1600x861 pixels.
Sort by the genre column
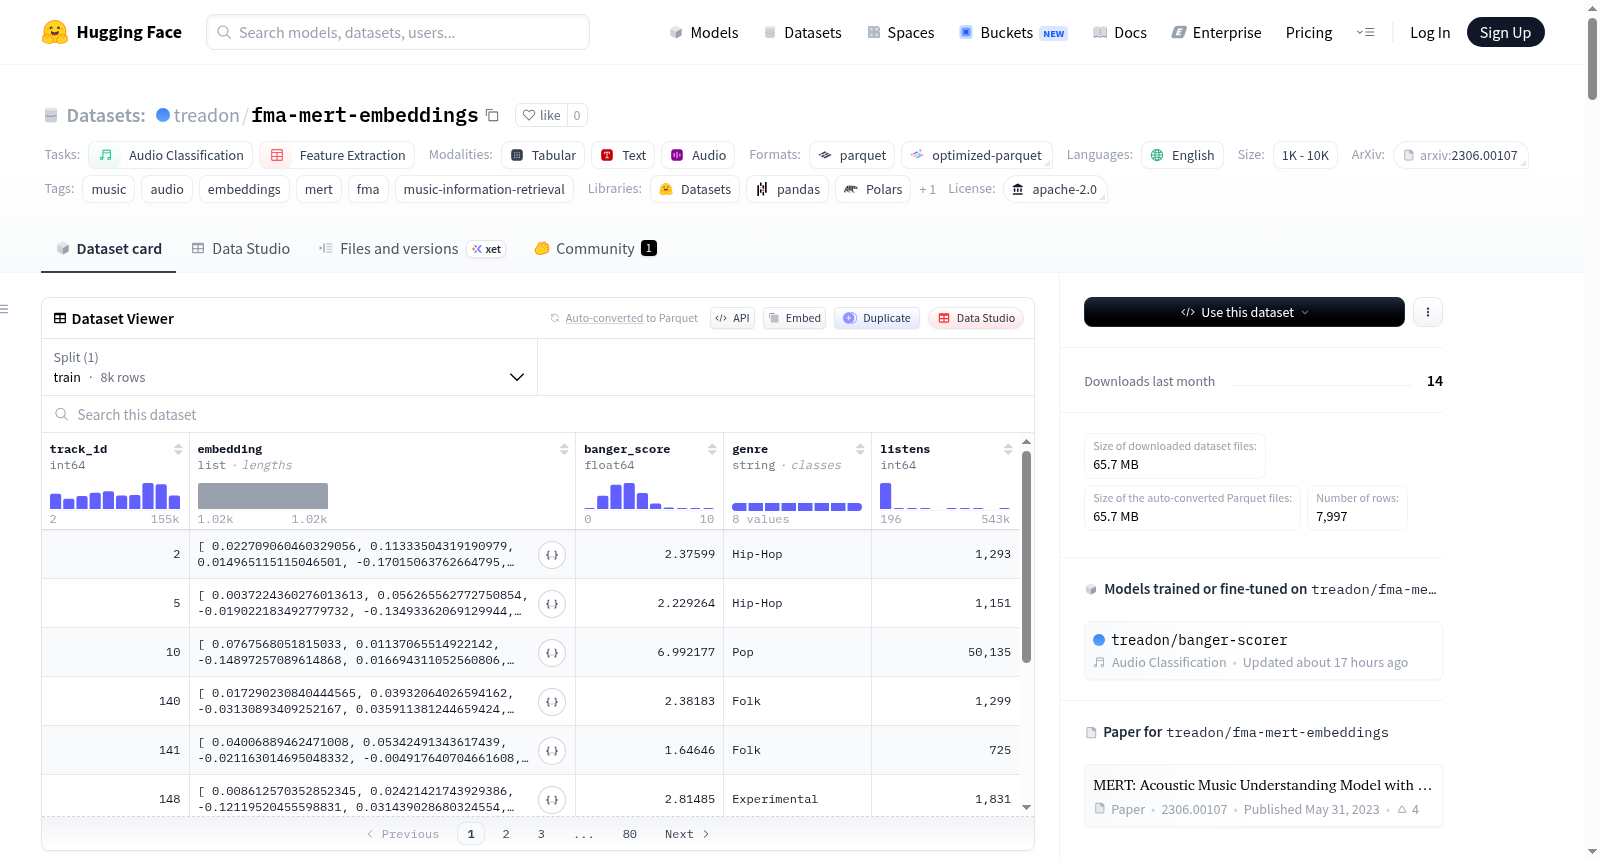point(860,449)
